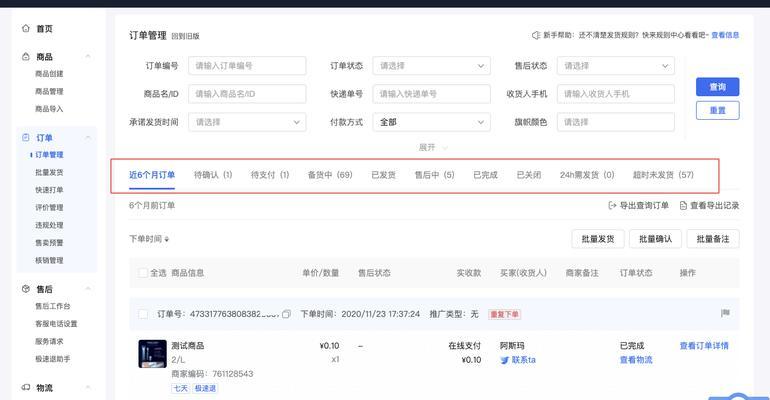770x400 pixels.
Task: Switch to the 近6个月订单 tab
Action: pyautogui.click(x=152, y=175)
